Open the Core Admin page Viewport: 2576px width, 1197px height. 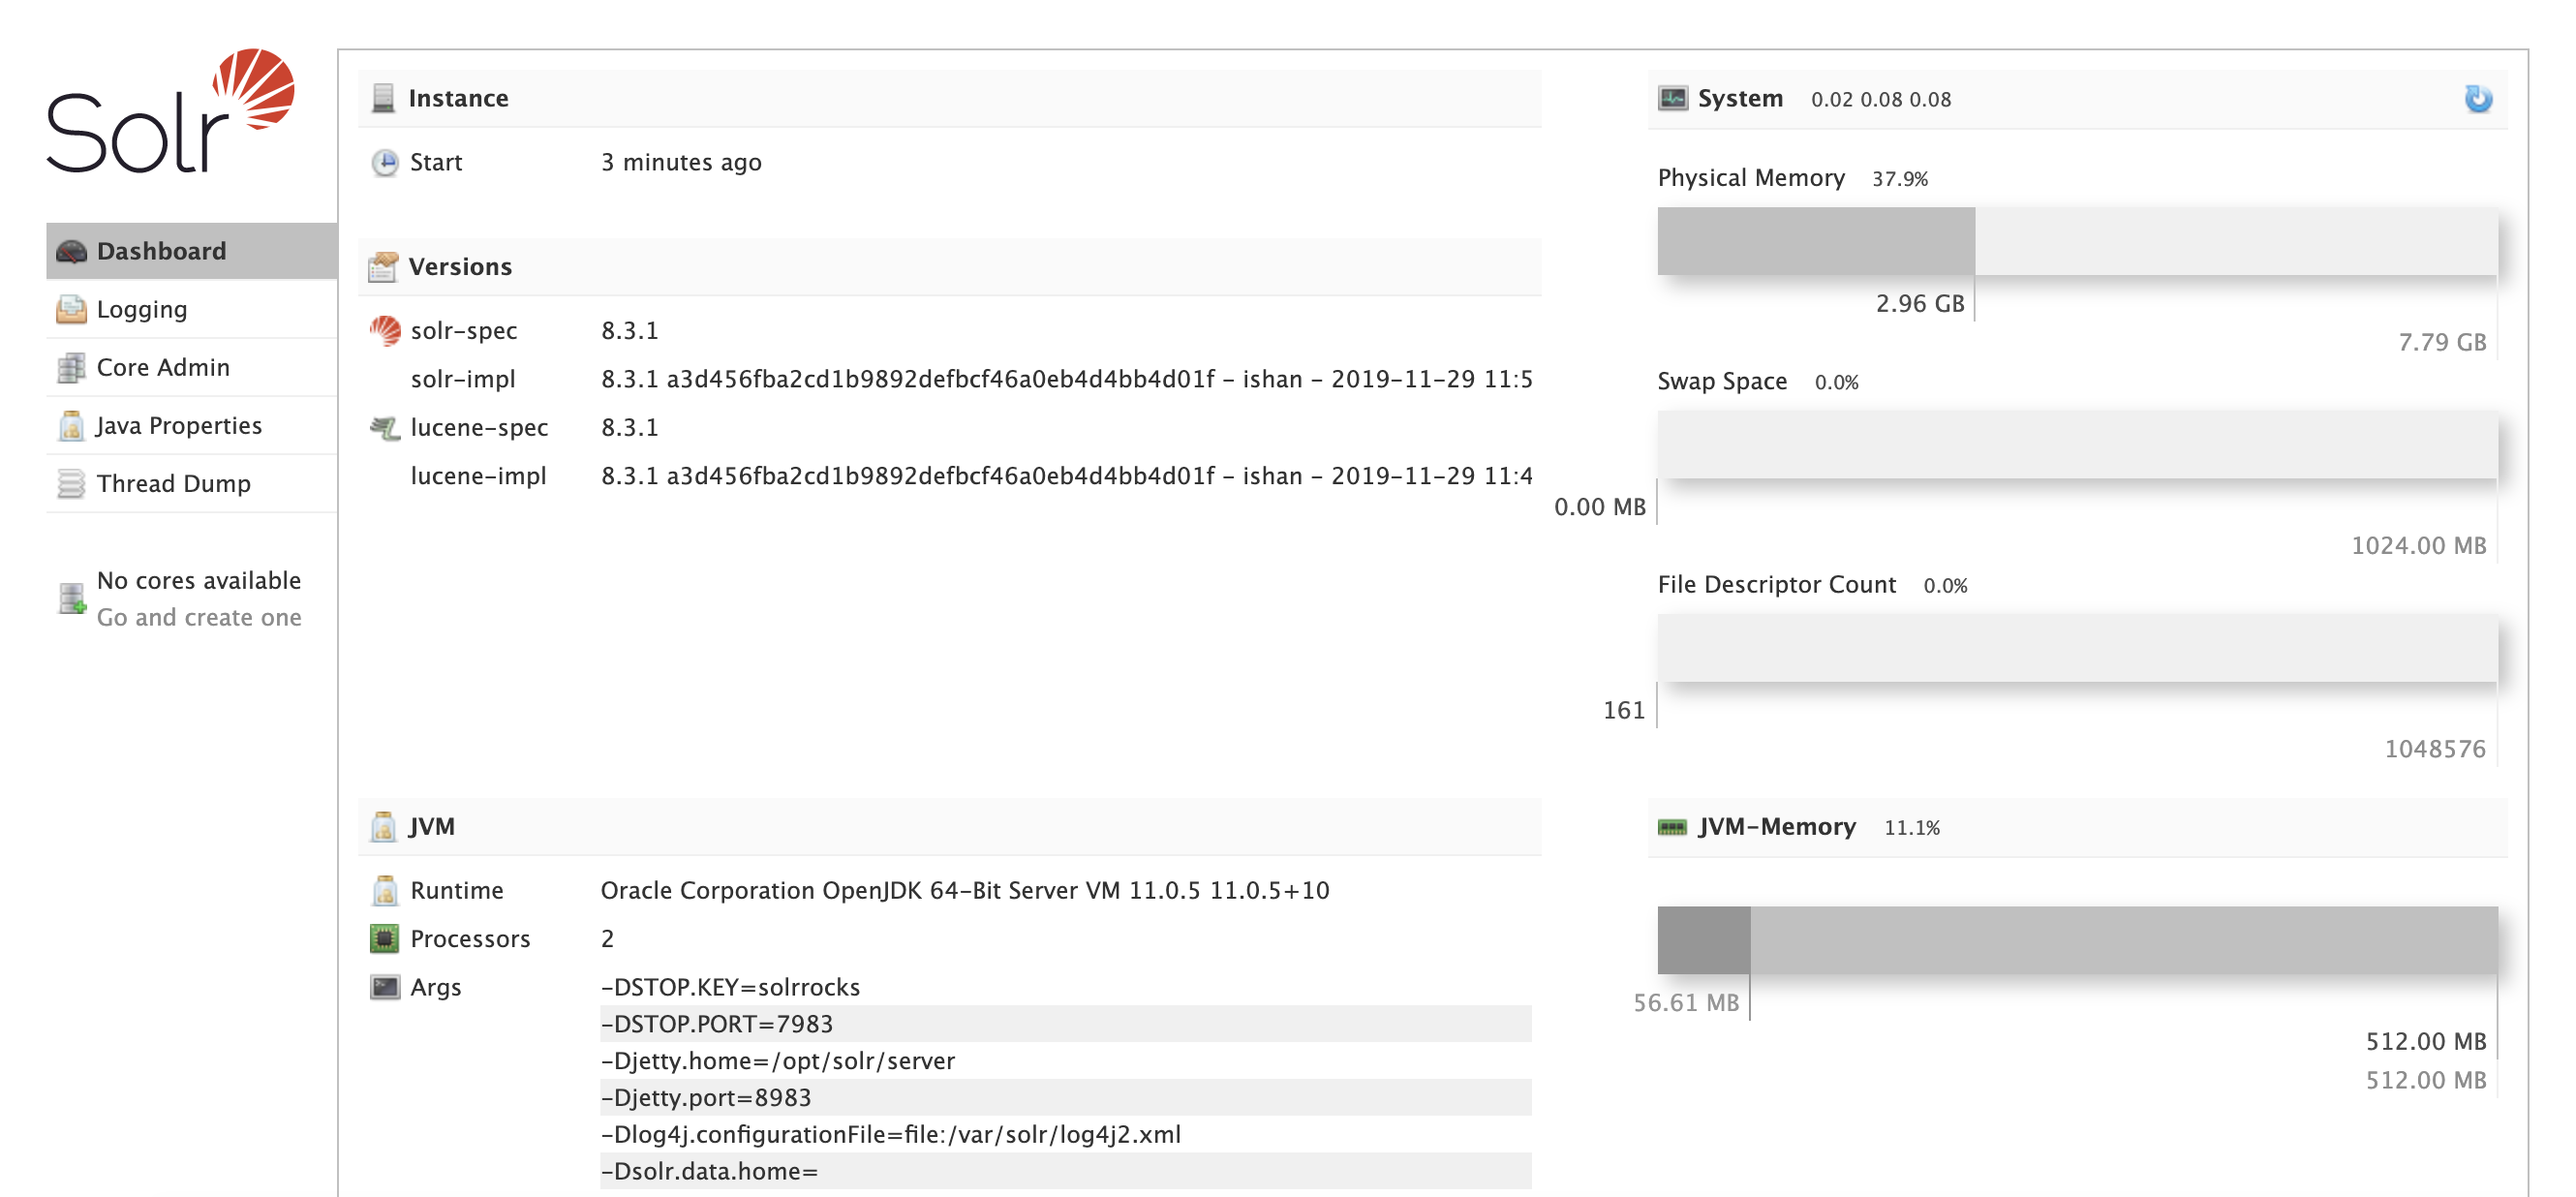click(163, 367)
